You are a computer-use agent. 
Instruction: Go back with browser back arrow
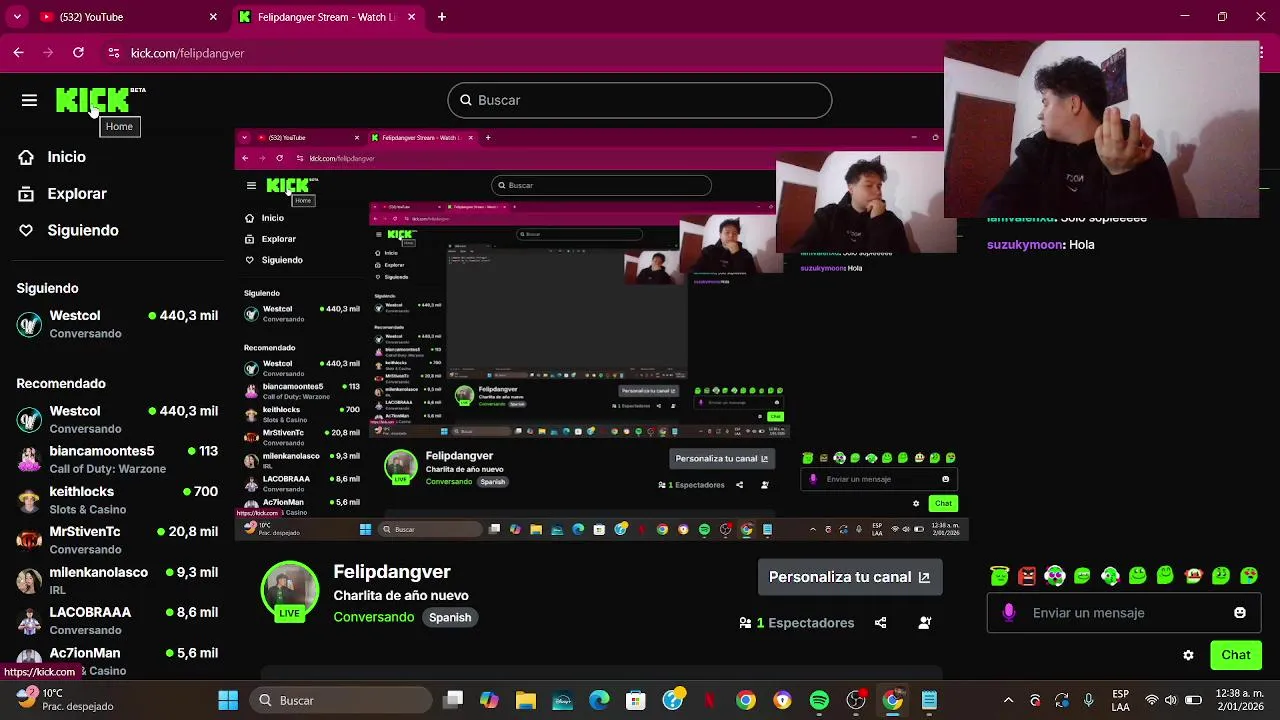tap(18, 53)
